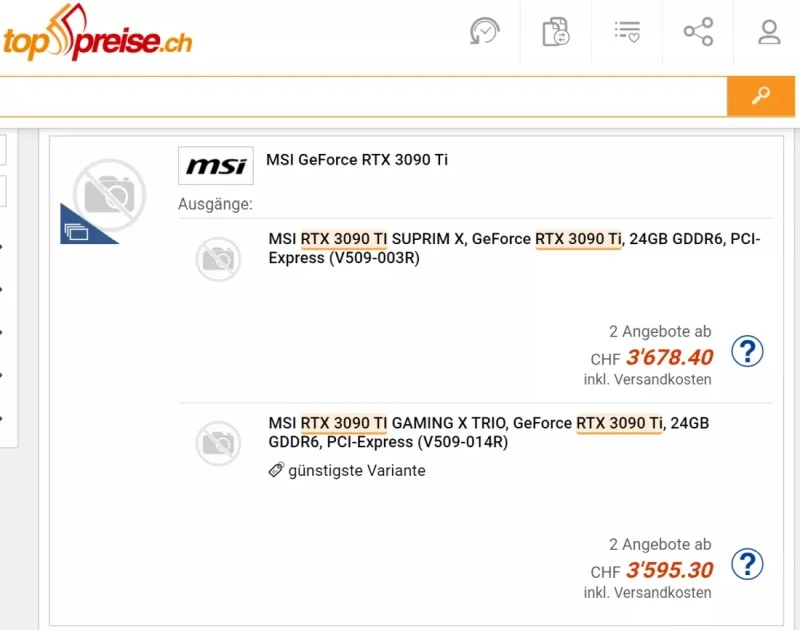Open the GAMING X TRIO product listing
This screenshot has width=800, height=630.
[x=450, y=422]
